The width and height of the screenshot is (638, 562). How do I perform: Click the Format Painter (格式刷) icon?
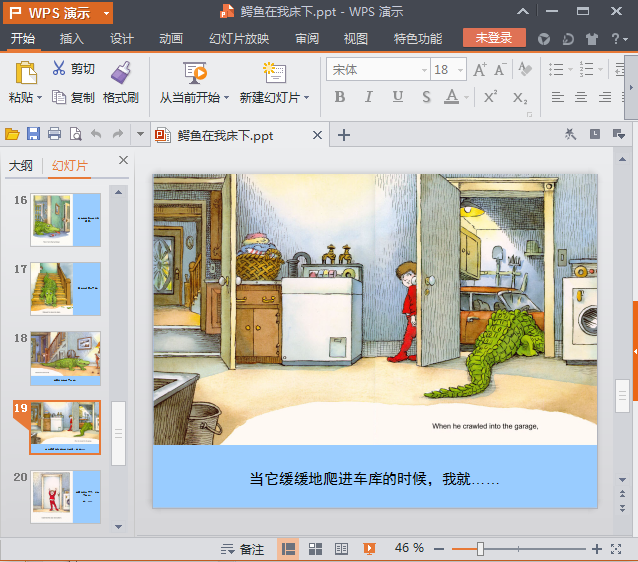click(x=121, y=73)
